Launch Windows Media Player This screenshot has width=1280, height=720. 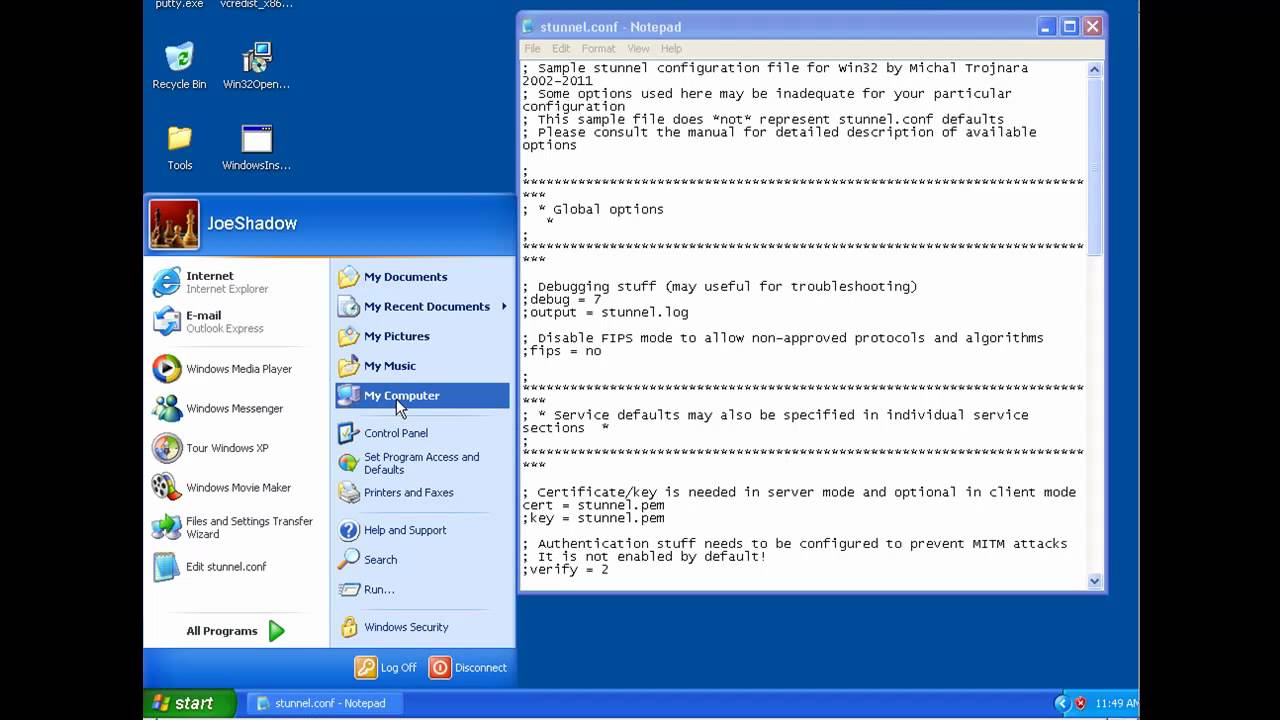click(238, 368)
